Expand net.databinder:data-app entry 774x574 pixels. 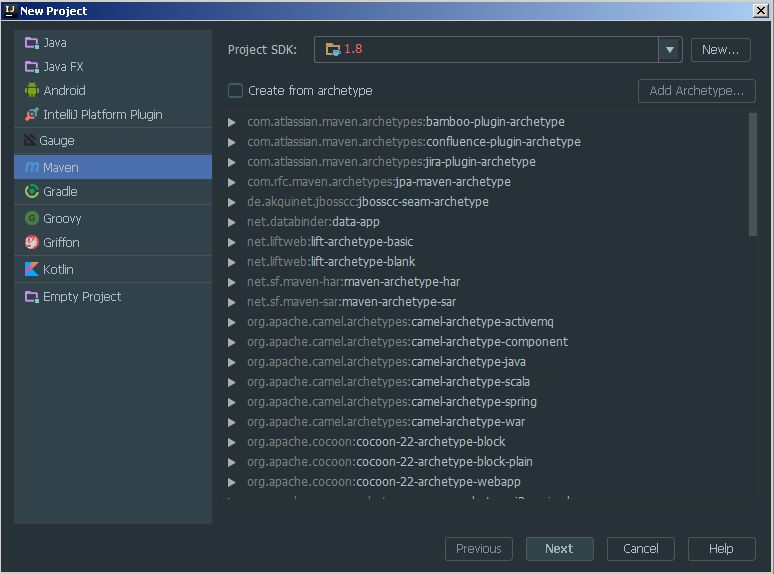232,223
